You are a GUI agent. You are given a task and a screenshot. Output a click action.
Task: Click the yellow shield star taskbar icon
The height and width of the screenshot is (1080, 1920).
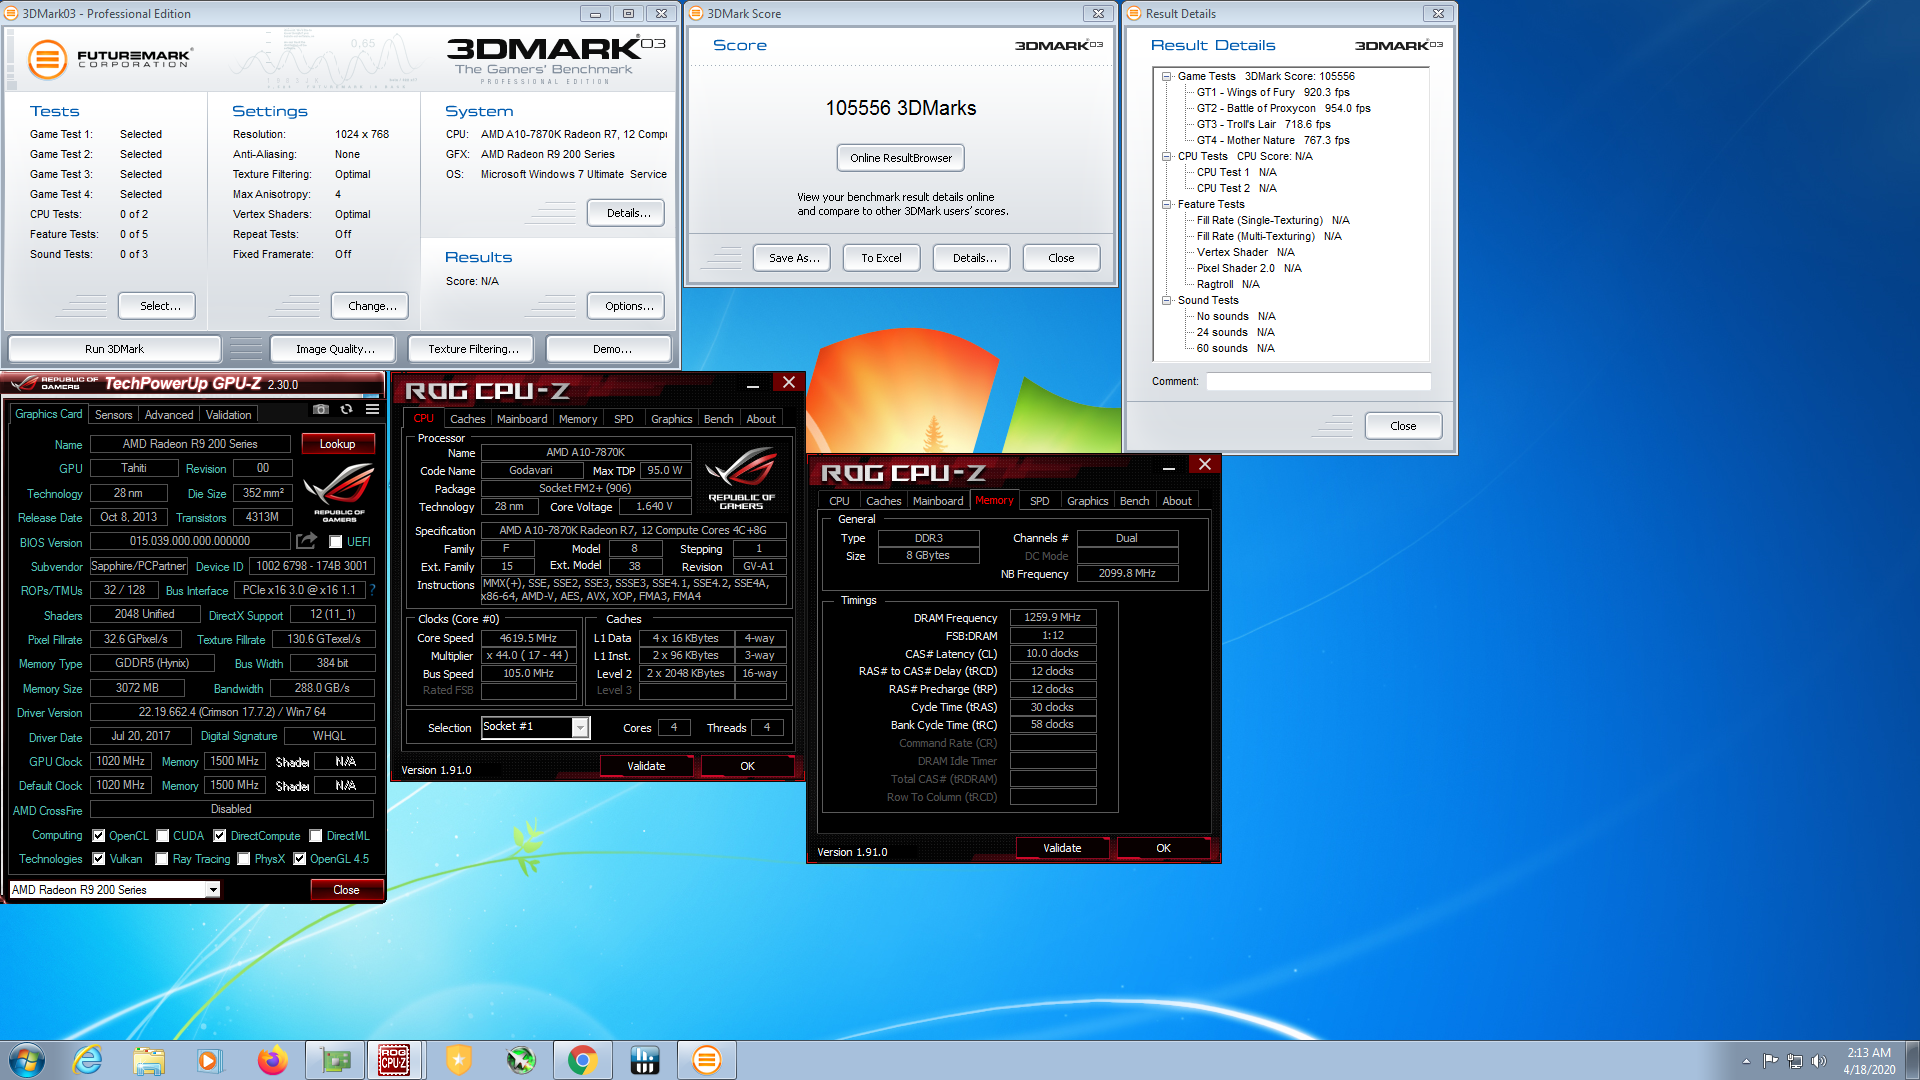(458, 1060)
